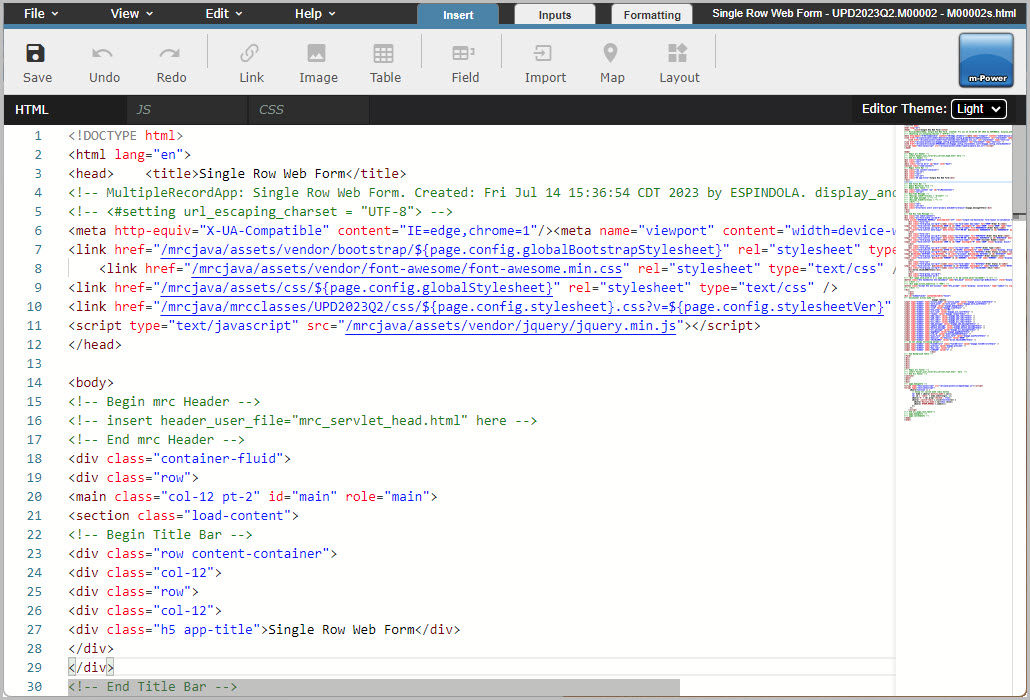Open the Layout tool

coord(677,53)
